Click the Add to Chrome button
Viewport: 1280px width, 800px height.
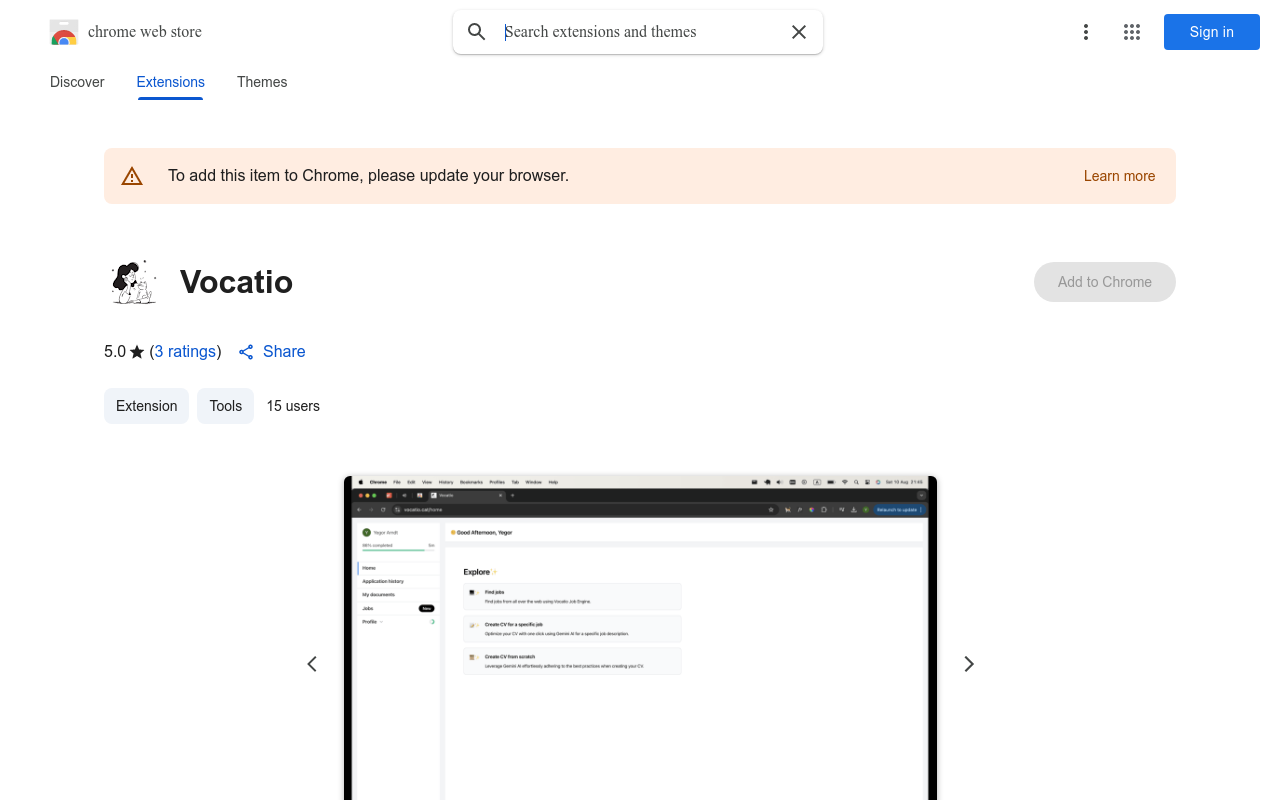point(1105,282)
